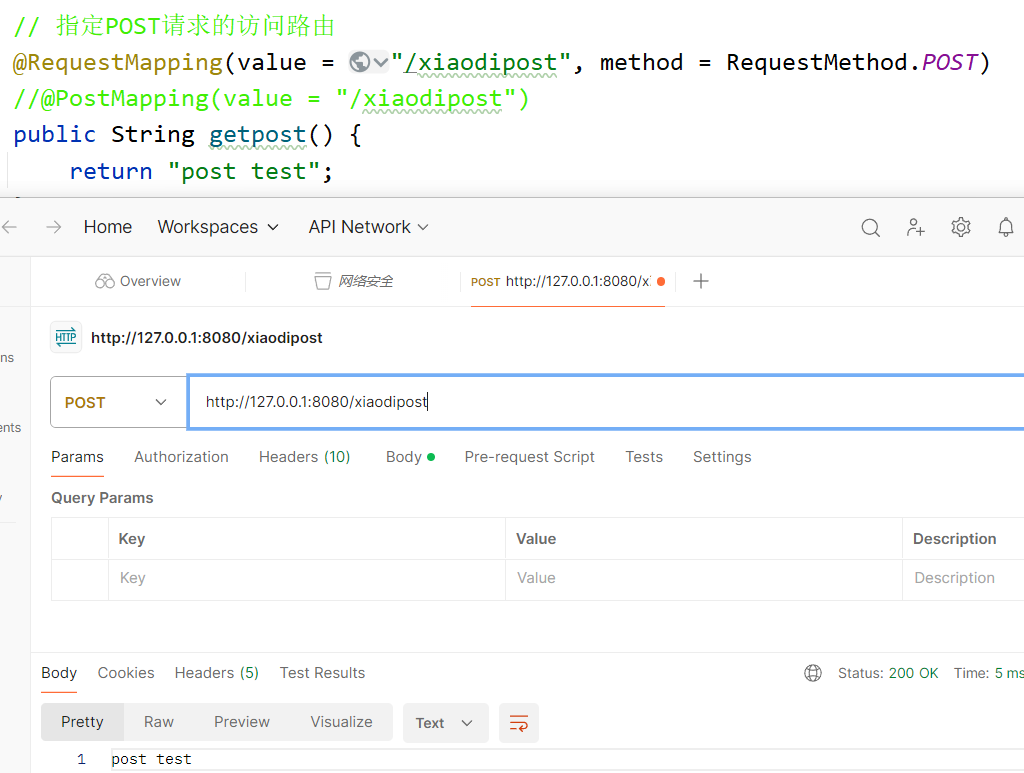Expand the Workspaces dropdown
Viewport: 1024px width, 773px height.
217,227
